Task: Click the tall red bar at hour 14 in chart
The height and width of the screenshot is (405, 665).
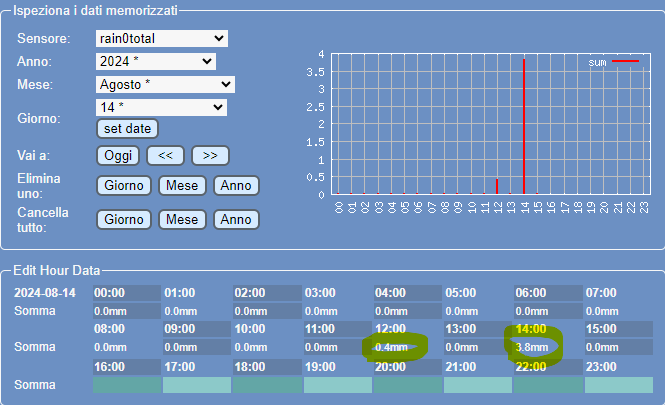Action: pos(524,126)
